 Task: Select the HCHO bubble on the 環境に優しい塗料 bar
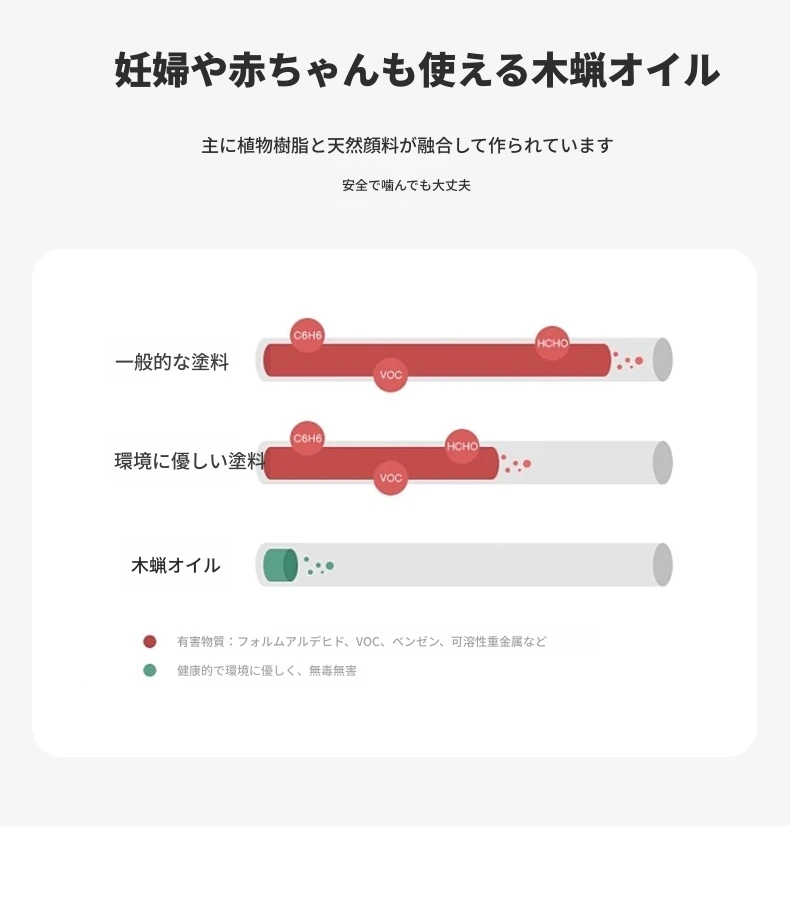point(462,446)
